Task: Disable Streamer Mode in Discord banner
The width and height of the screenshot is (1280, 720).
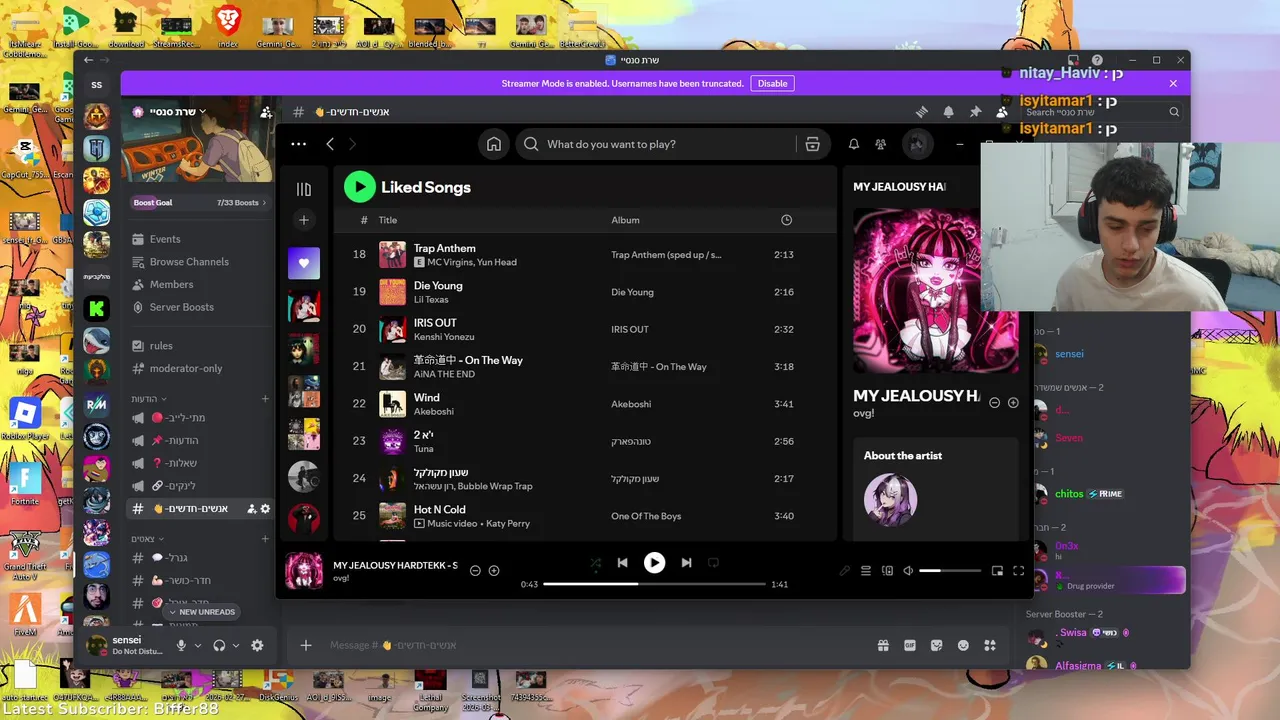Action: [772, 83]
